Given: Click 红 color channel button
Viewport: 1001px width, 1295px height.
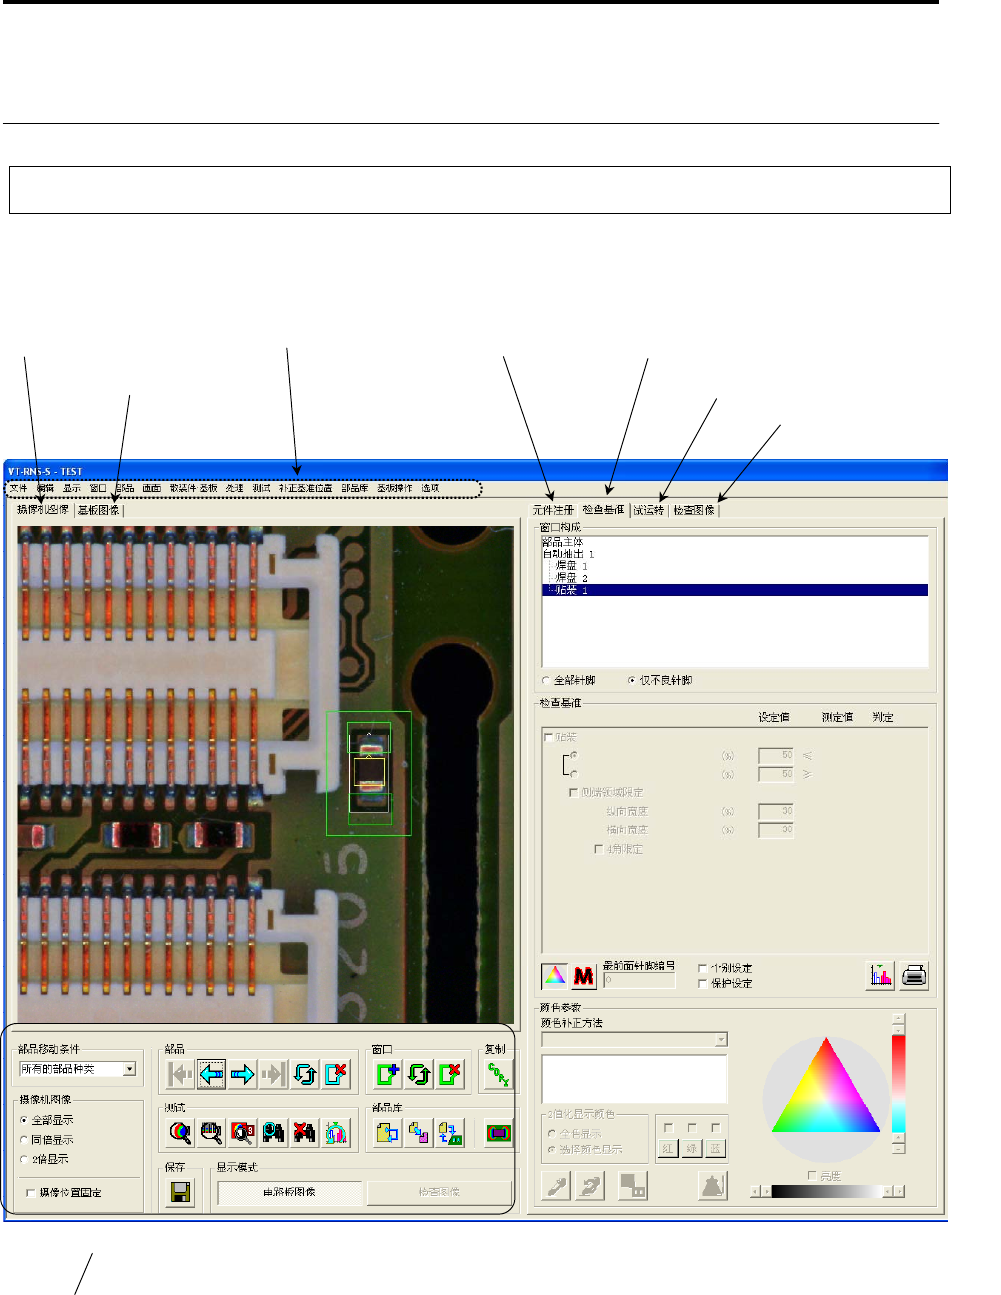Looking at the screenshot, I should [668, 1149].
